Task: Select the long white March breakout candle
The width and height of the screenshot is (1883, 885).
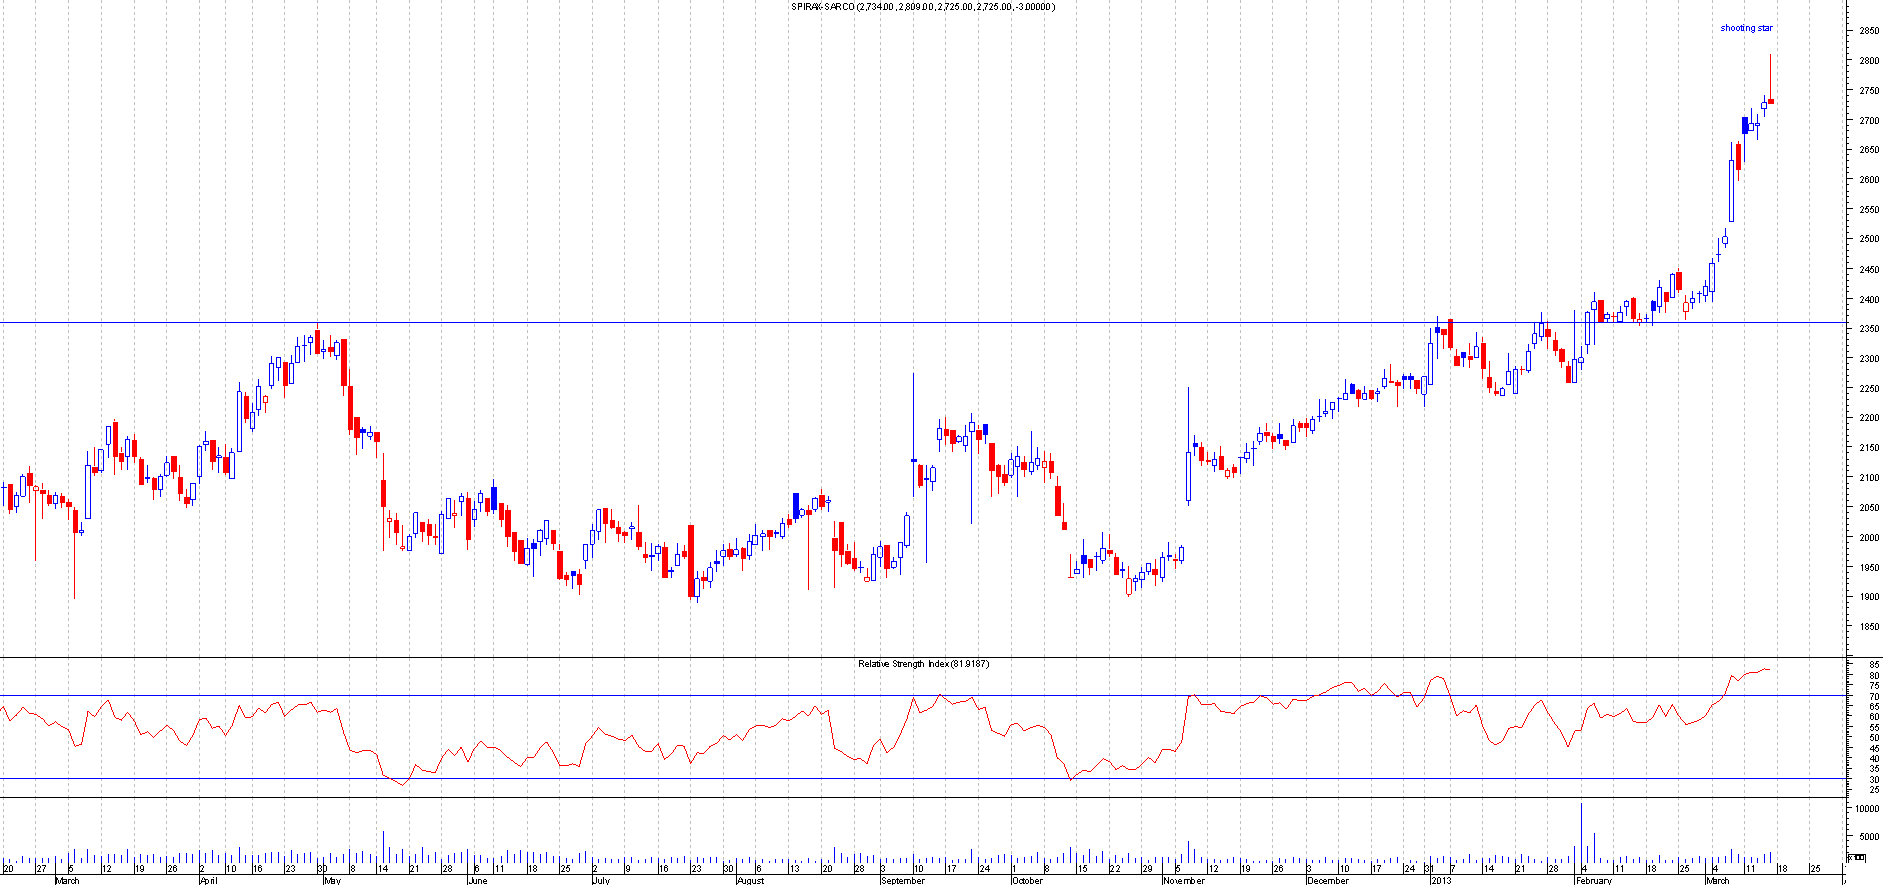Action: (x=1731, y=190)
